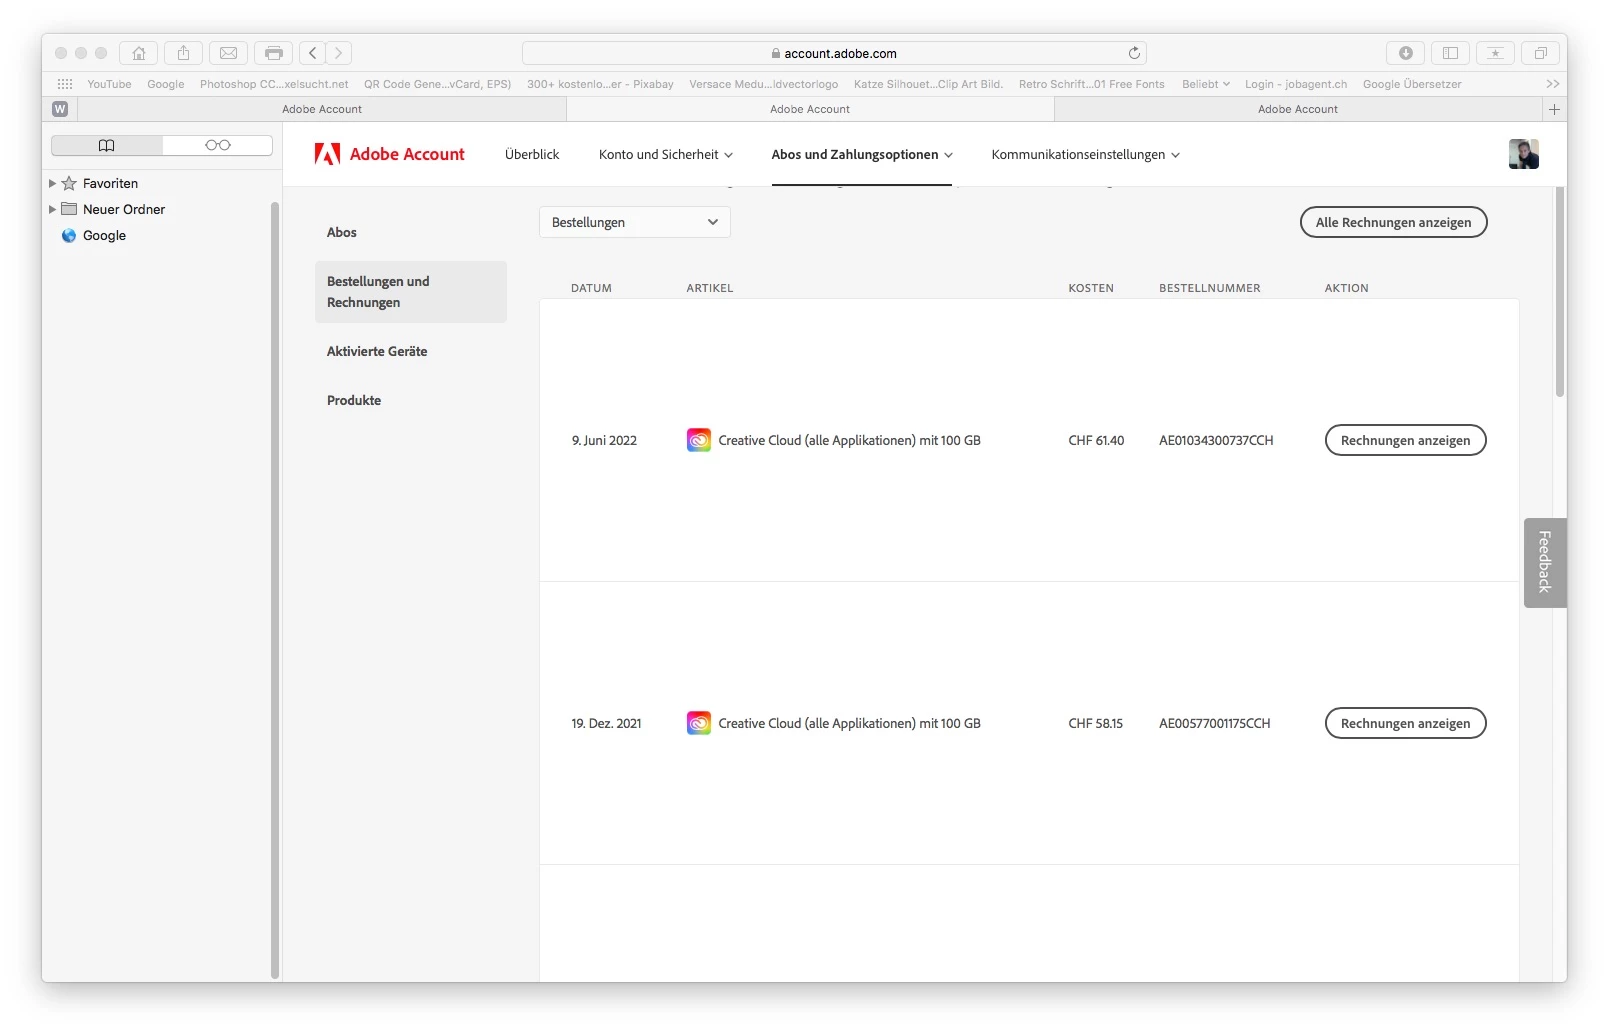Open the Favorites grid icon in the bookmarks bar
This screenshot has width=1609, height=1032.
click(65, 84)
